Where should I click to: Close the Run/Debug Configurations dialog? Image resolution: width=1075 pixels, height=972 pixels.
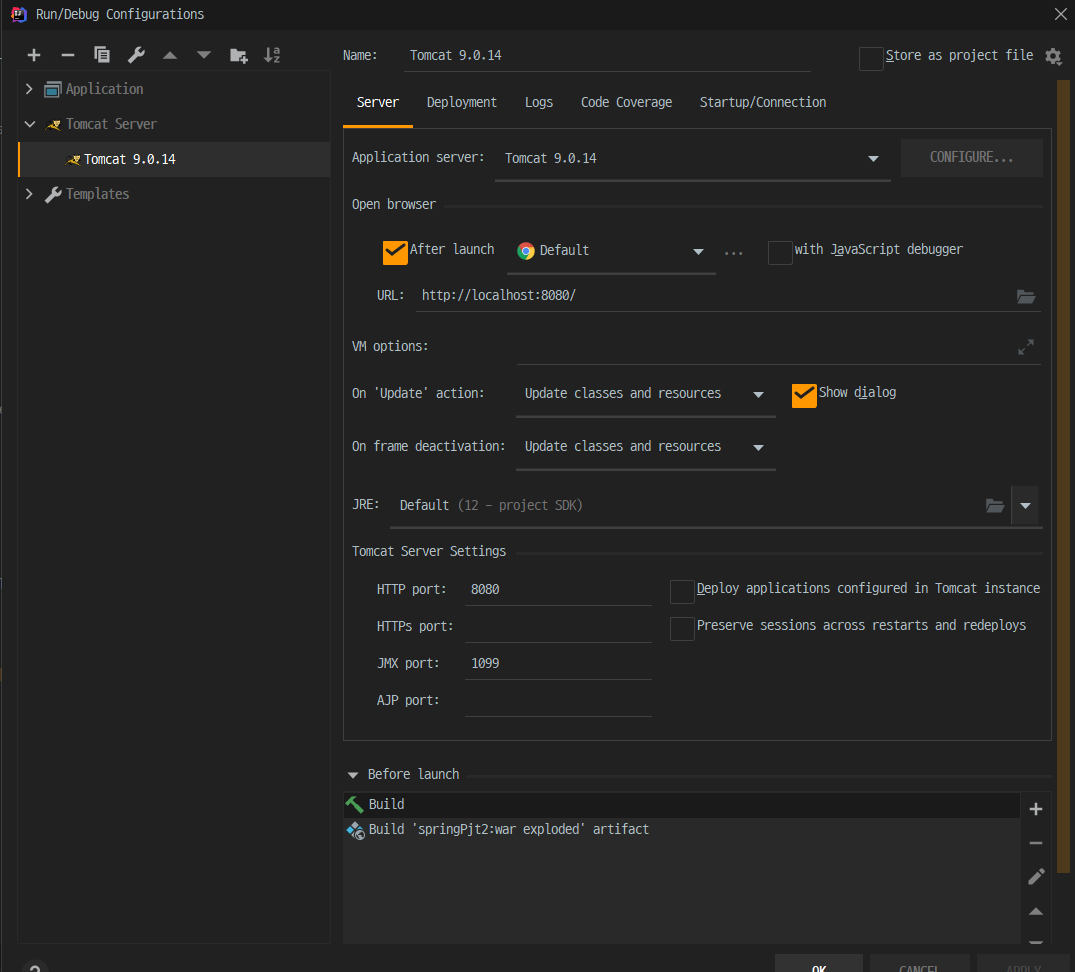pos(1060,14)
